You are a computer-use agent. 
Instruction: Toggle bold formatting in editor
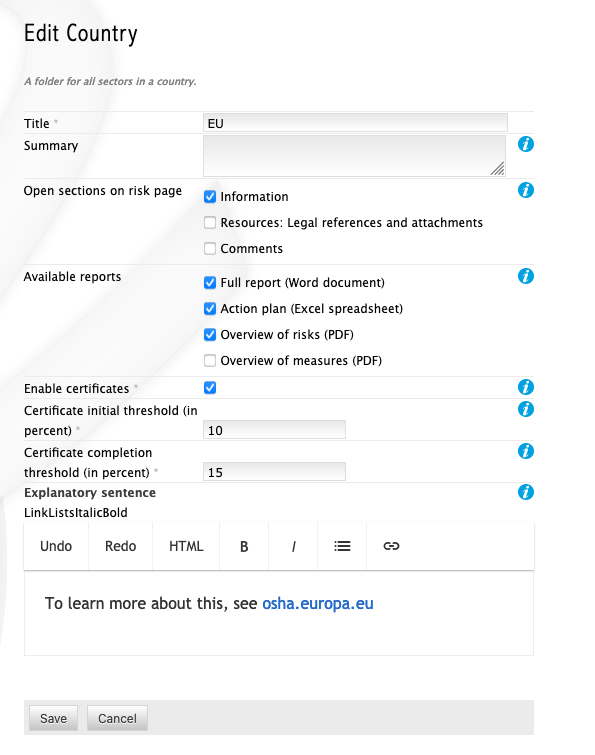point(244,546)
